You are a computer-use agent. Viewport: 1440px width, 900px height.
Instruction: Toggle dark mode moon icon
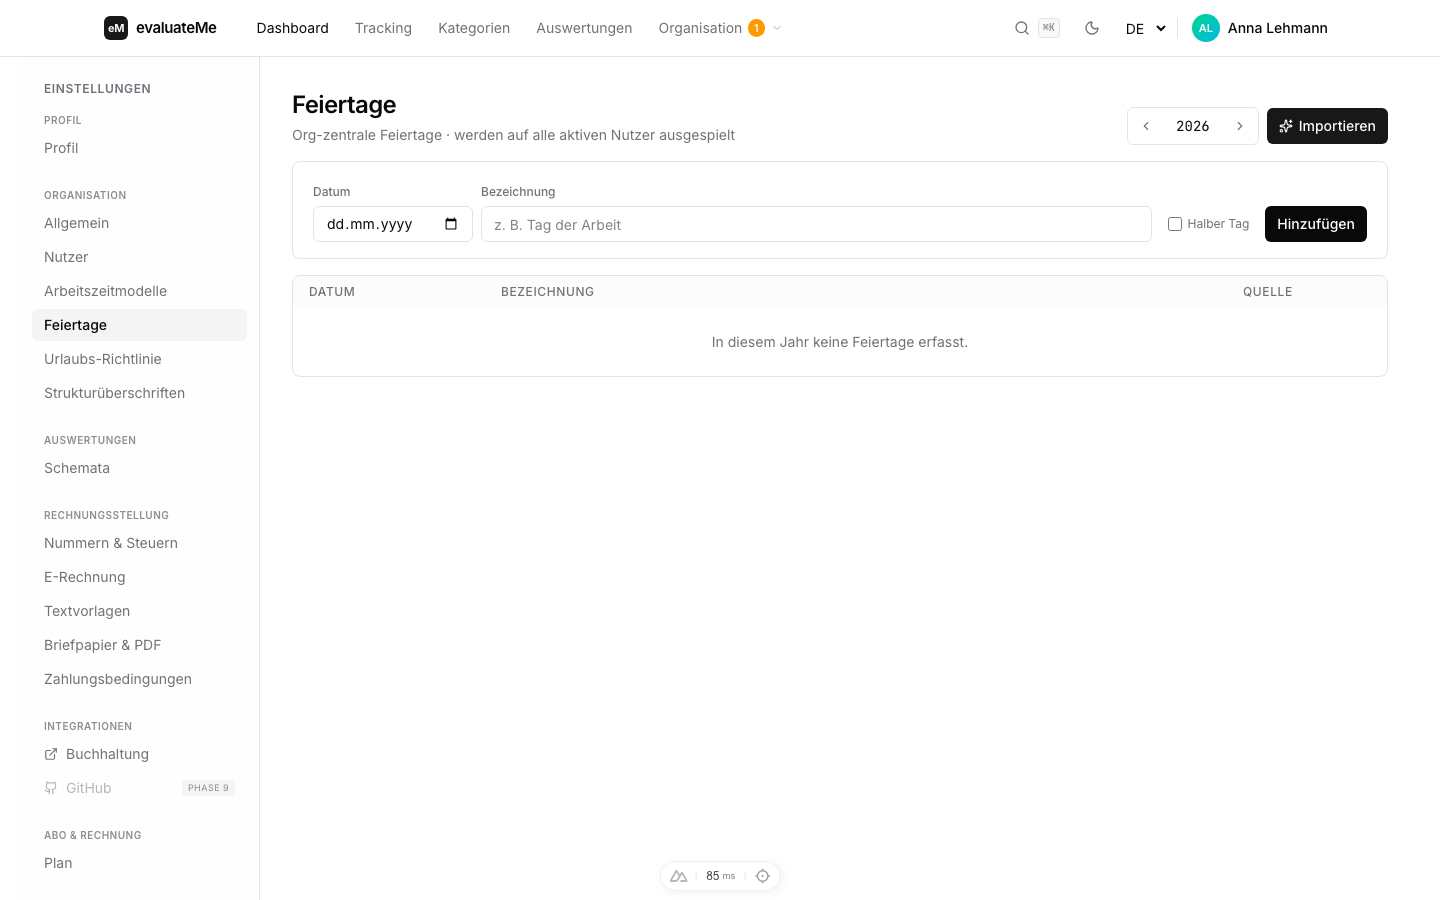pyautogui.click(x=1092, y=28)
